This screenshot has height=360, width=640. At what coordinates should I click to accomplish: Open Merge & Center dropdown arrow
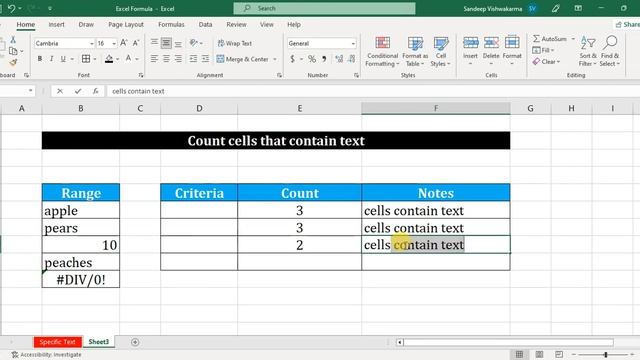[x=275, y=59]
